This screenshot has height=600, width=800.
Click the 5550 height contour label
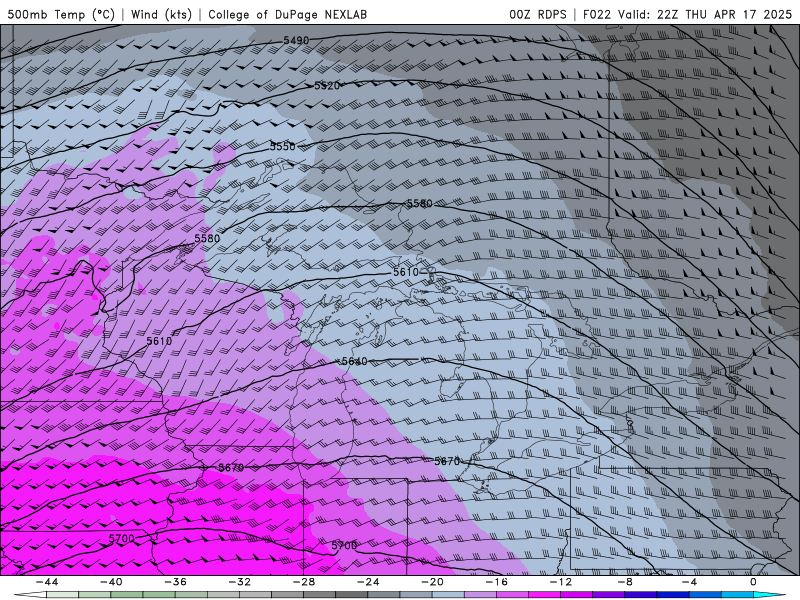click(x=282, y=146)
